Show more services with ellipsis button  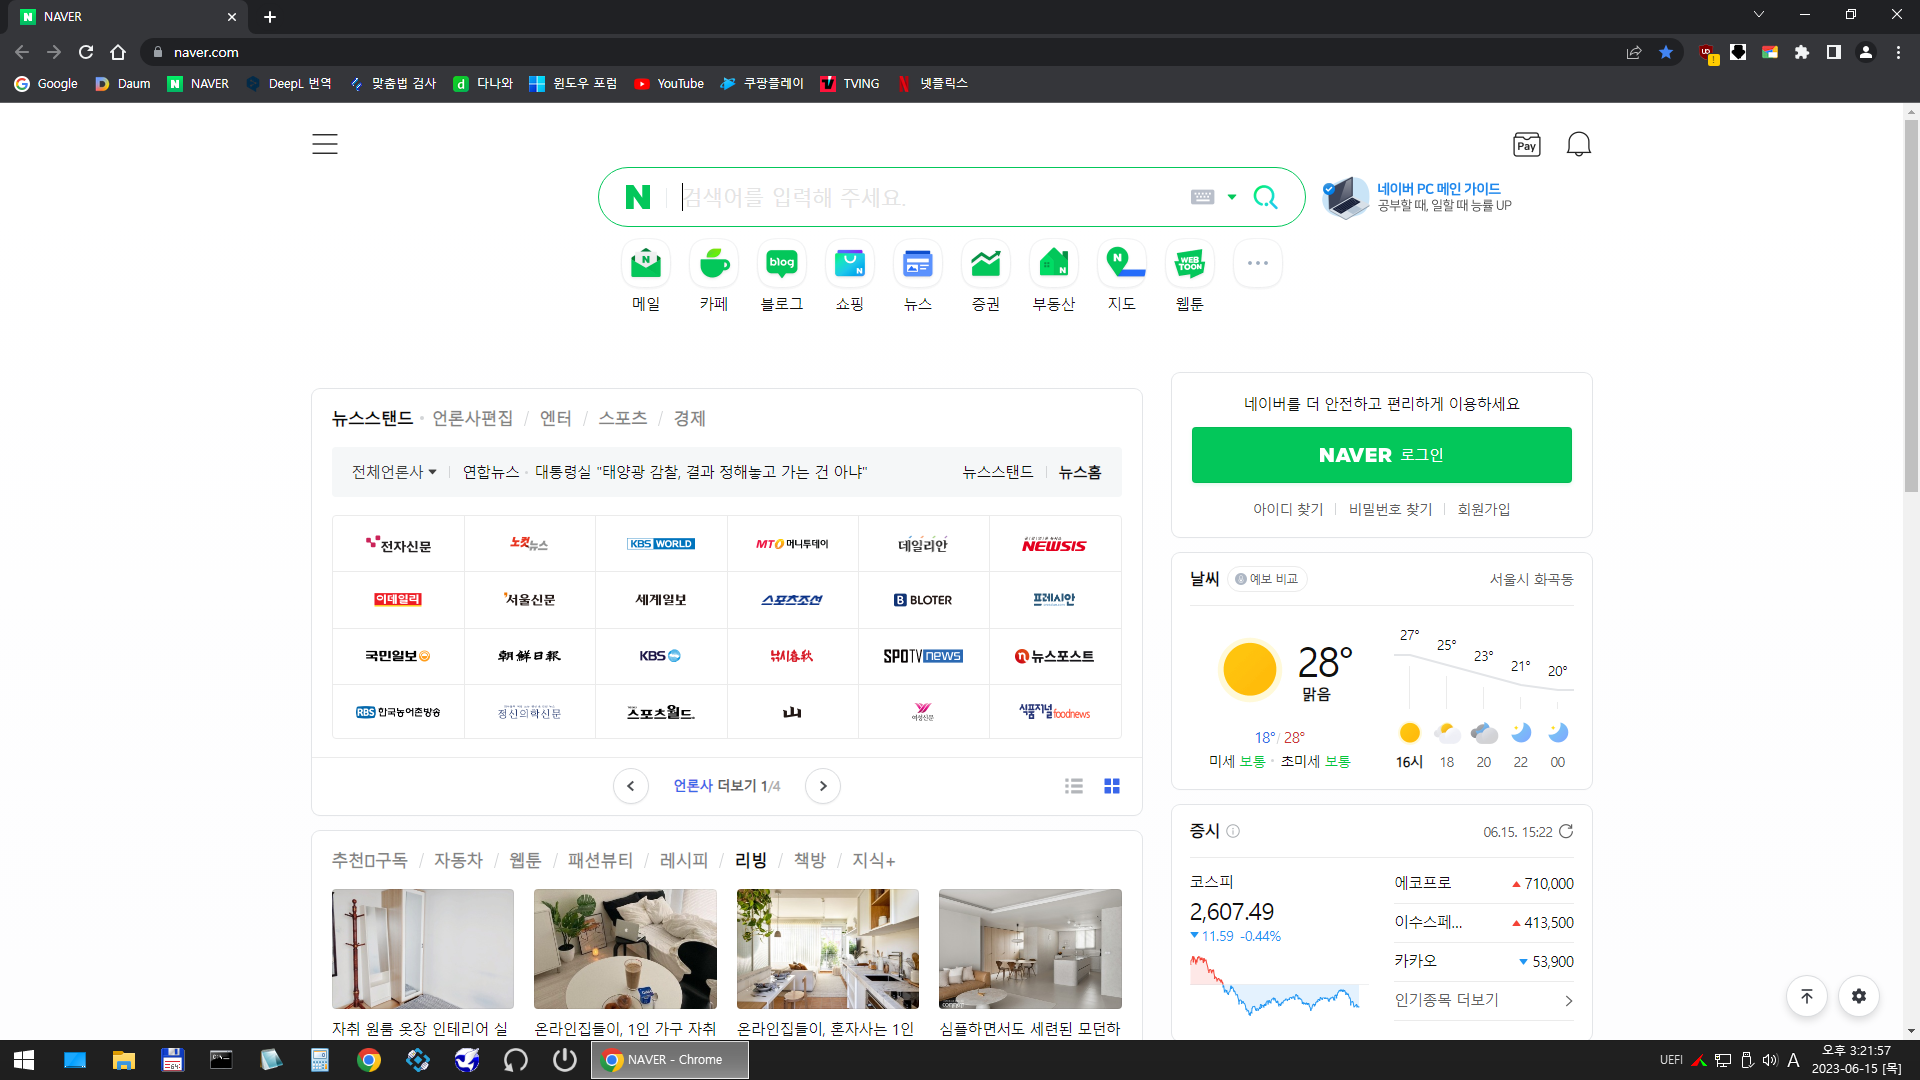[x=1258, y=263]
